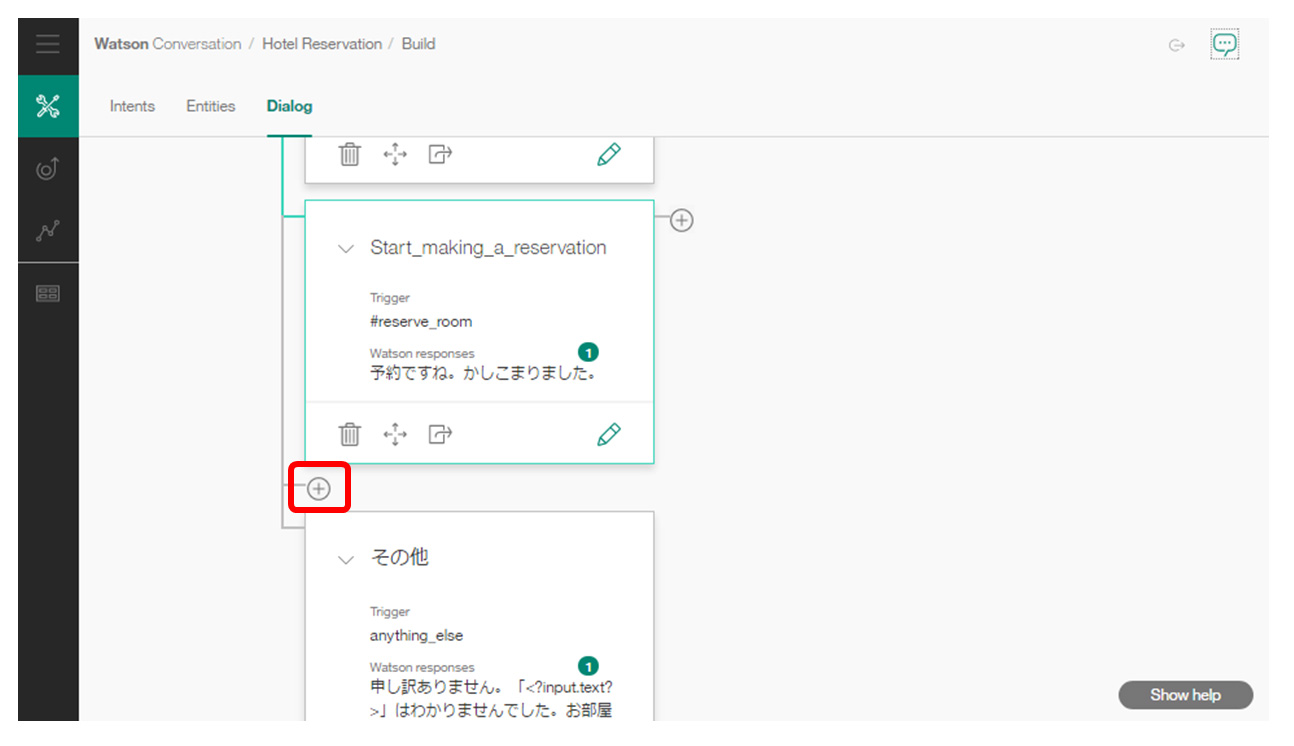This screenshot has height=746, width=1294.
Task: Click the #reserve_room trigger text
Action: tap(421, 322)
